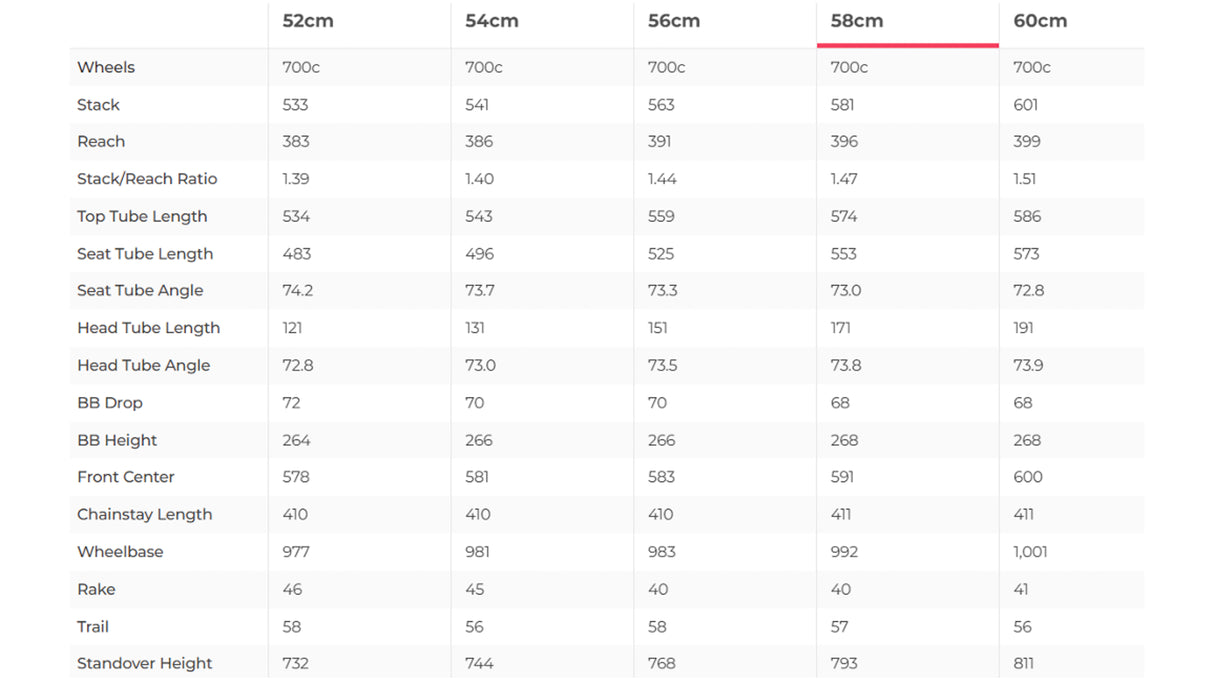1214x683 pixels.
Task: Click the BB Drop row label
Action: (x=110, y=403)
